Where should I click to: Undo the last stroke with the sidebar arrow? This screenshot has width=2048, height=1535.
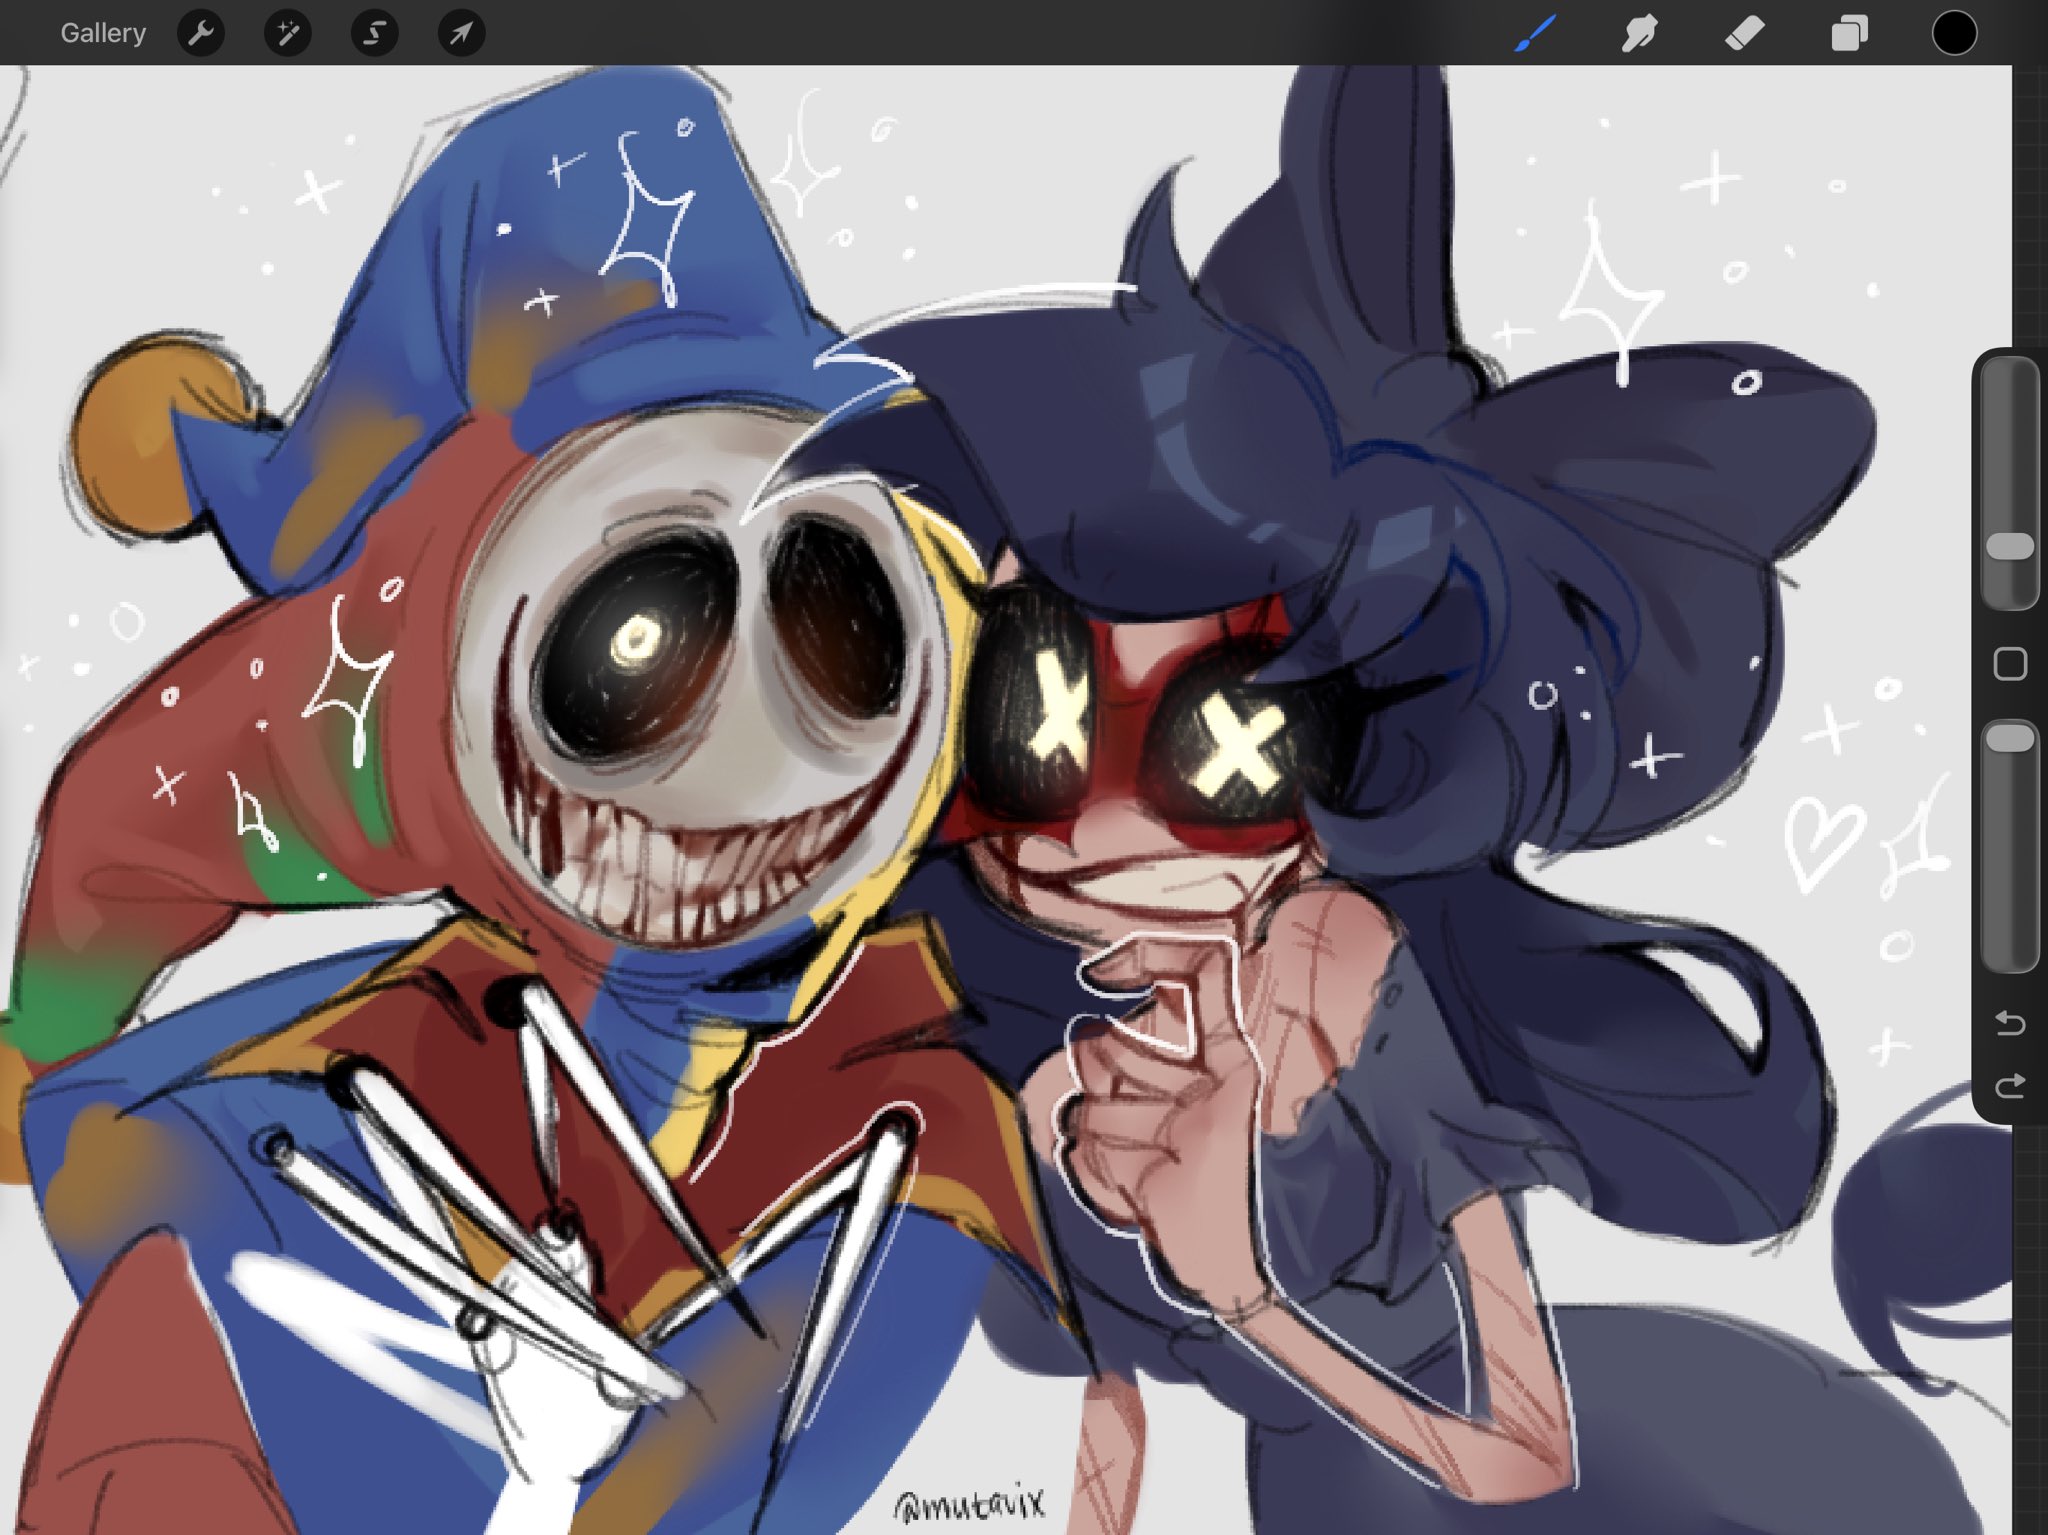click(x=2010, y=1023)
